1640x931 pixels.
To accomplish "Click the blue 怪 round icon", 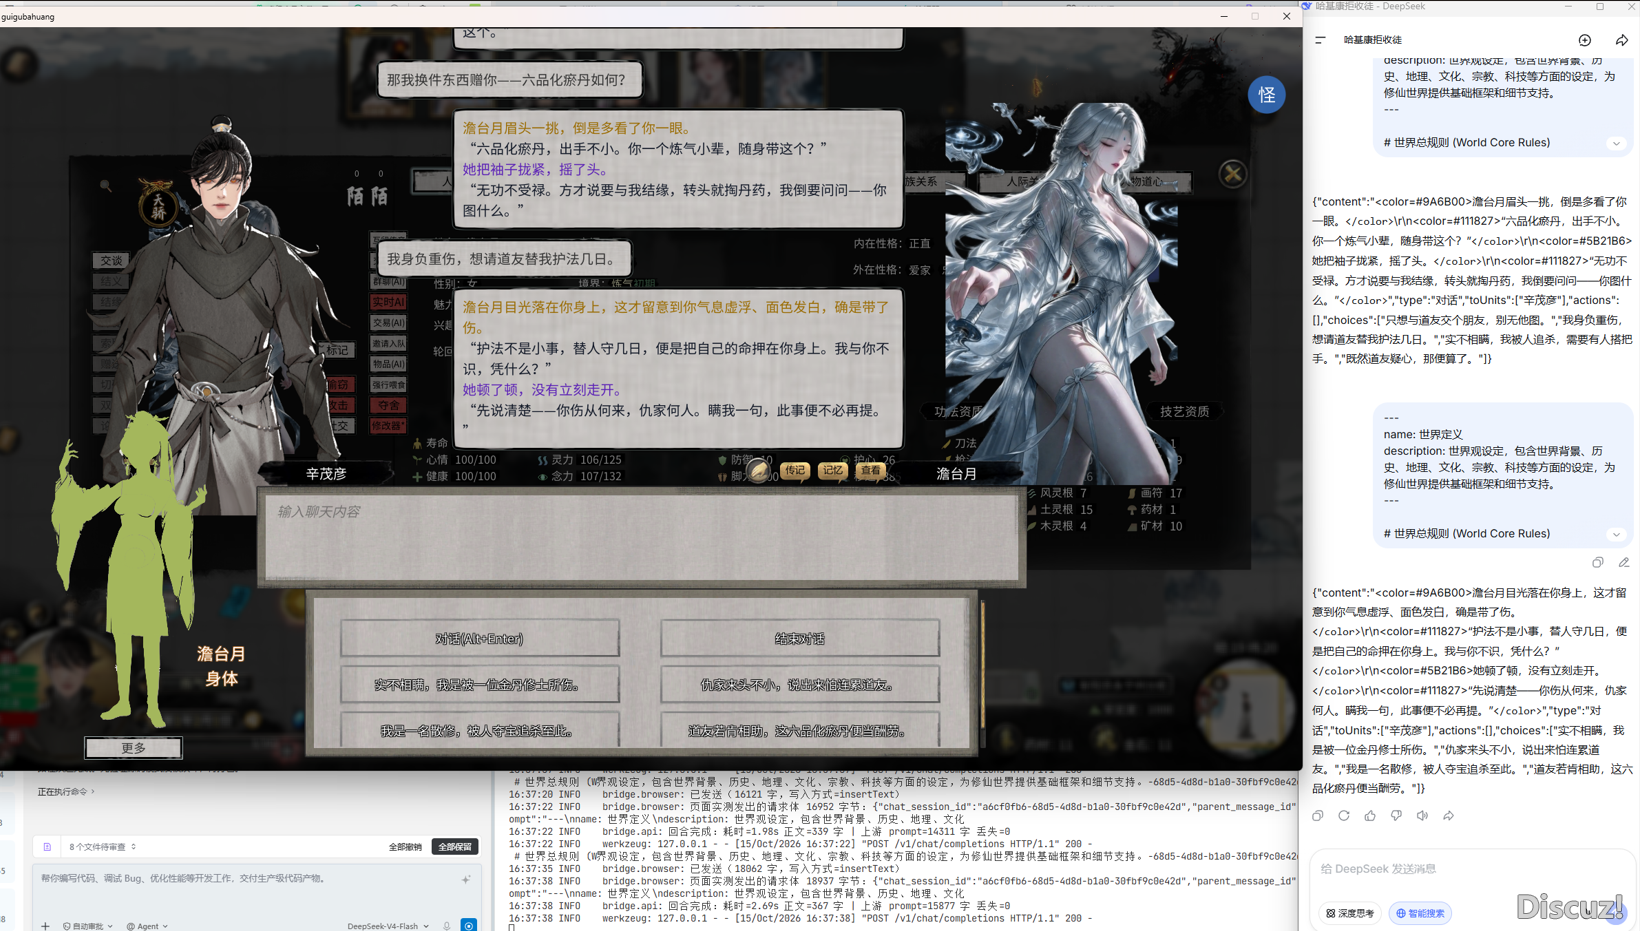I will [1267, 95].
